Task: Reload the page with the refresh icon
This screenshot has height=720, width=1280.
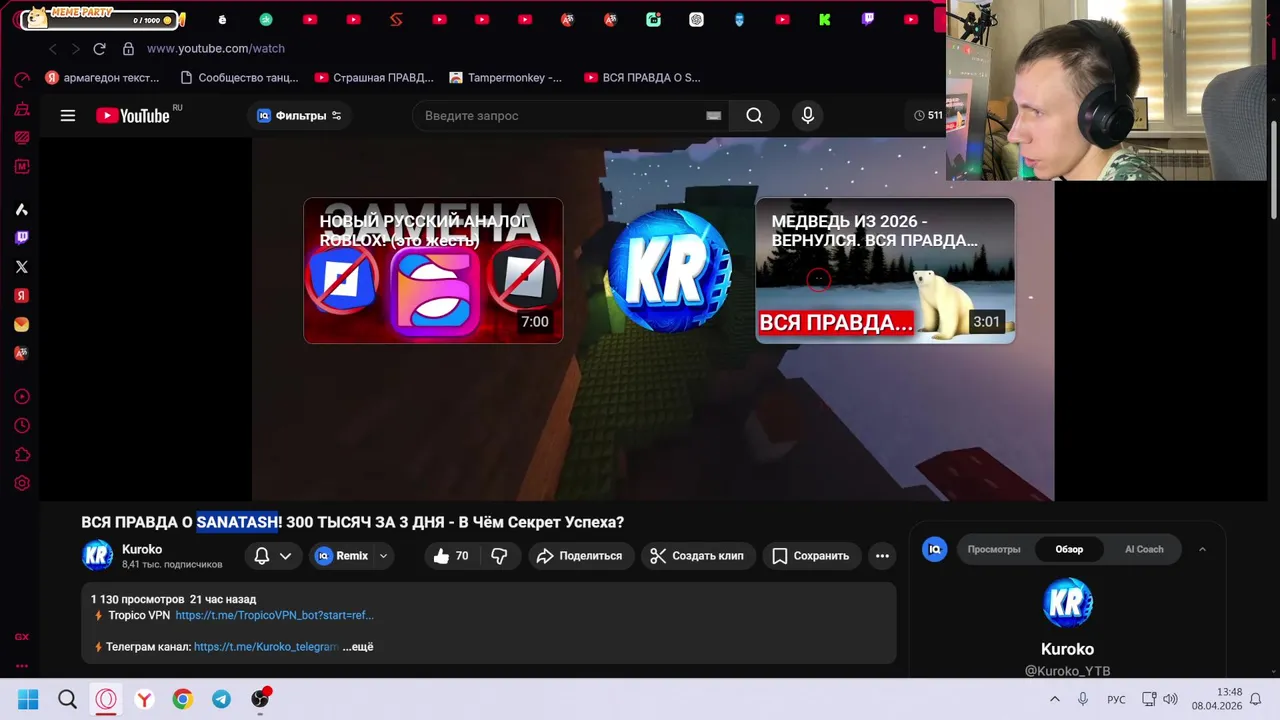Action: coord(99,48)
